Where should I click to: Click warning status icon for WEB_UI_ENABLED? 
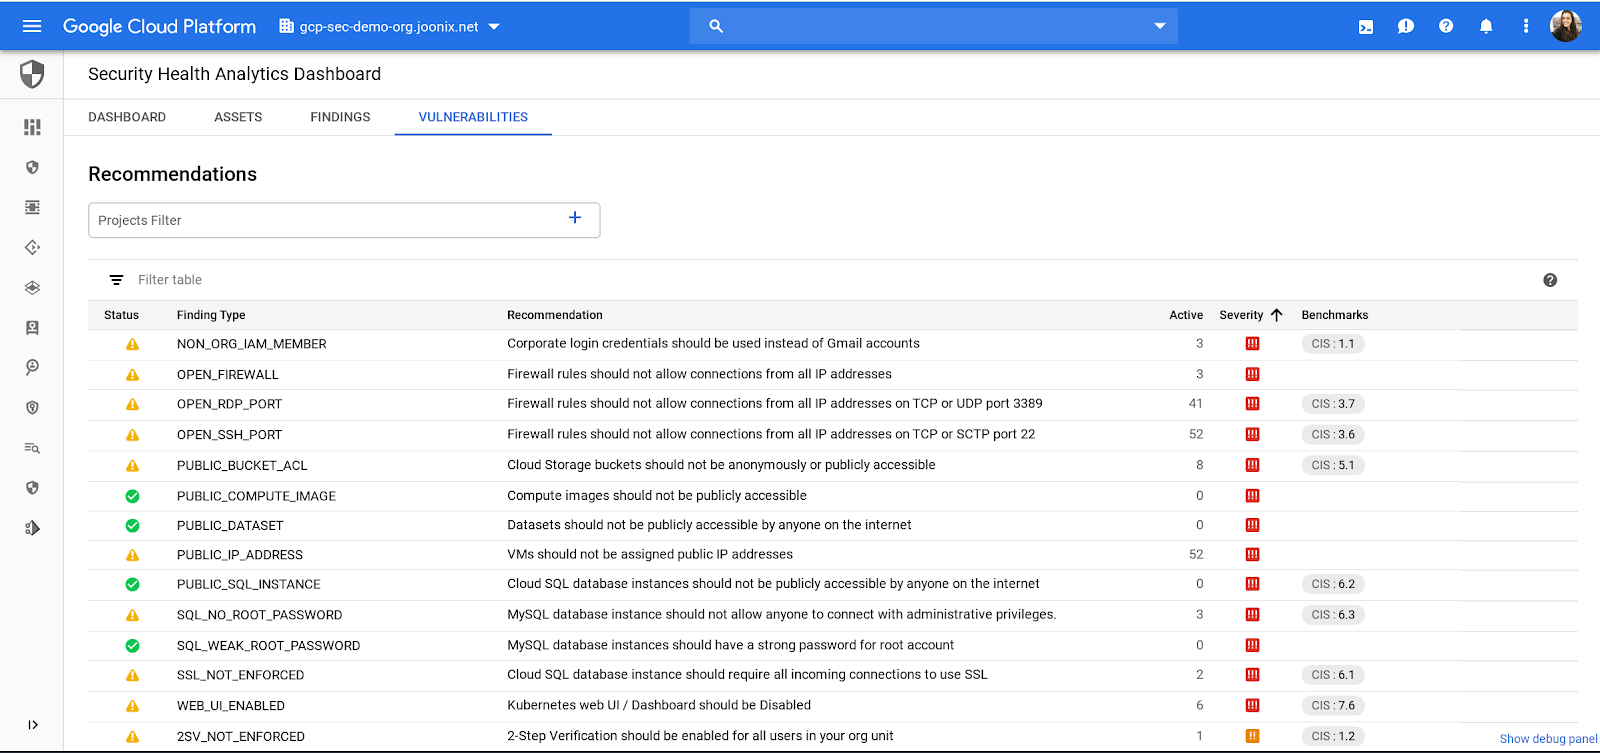132,706
